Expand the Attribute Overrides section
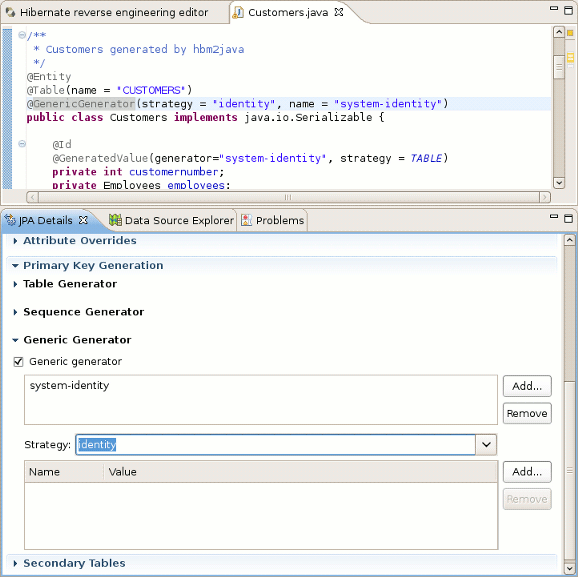578x577 pixels. click(15, 241)
